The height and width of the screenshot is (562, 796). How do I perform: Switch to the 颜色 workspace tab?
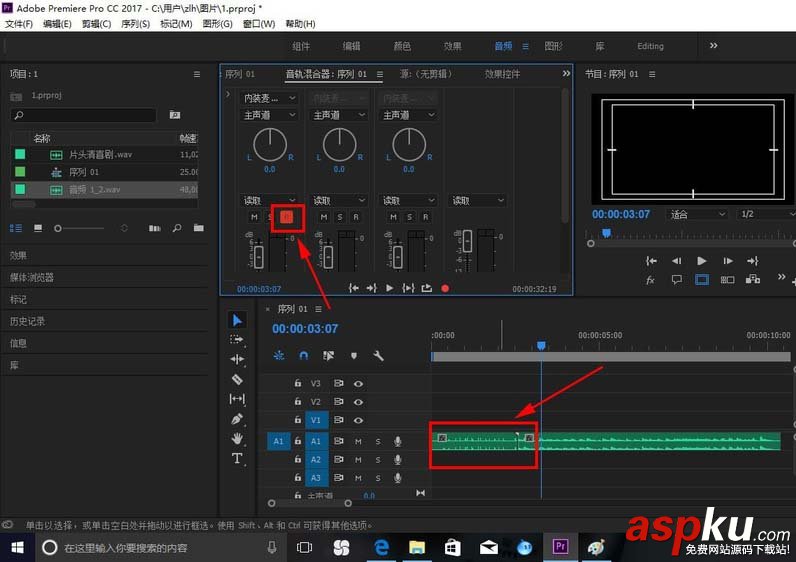[x=402, y=46]
